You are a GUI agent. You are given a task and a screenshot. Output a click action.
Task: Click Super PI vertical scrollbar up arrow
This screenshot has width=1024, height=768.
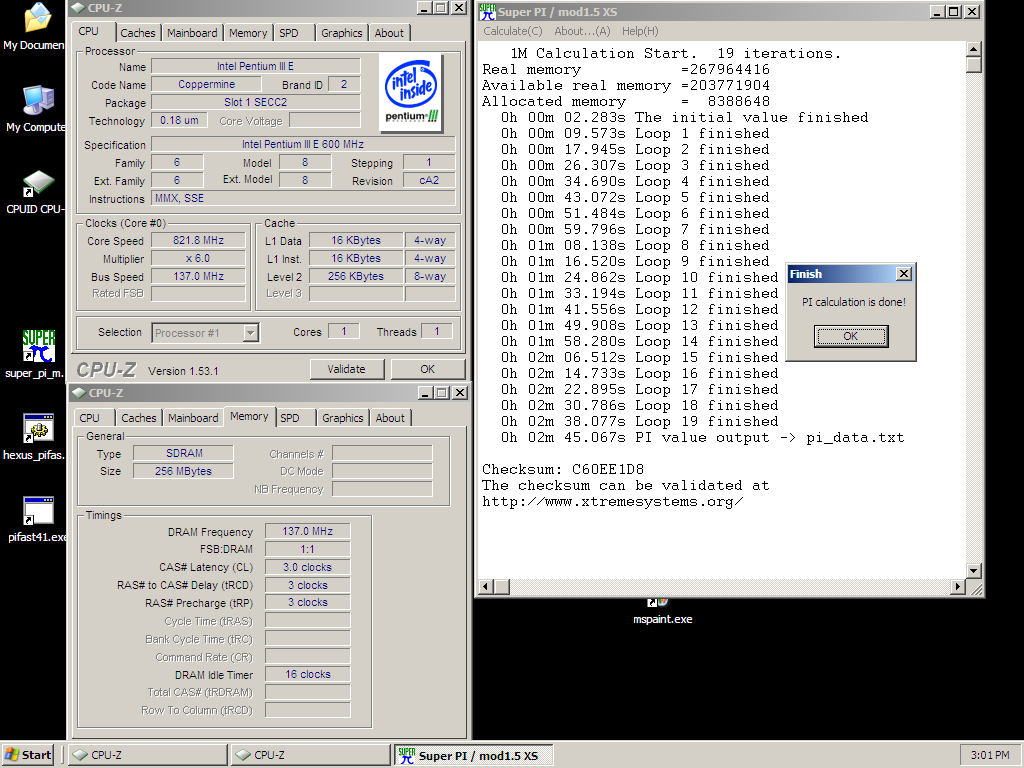(x=974, y=50)
